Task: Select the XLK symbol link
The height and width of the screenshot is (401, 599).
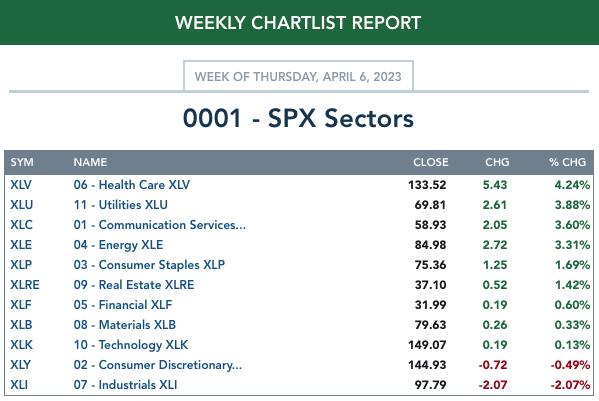Action: pos(21,345)
